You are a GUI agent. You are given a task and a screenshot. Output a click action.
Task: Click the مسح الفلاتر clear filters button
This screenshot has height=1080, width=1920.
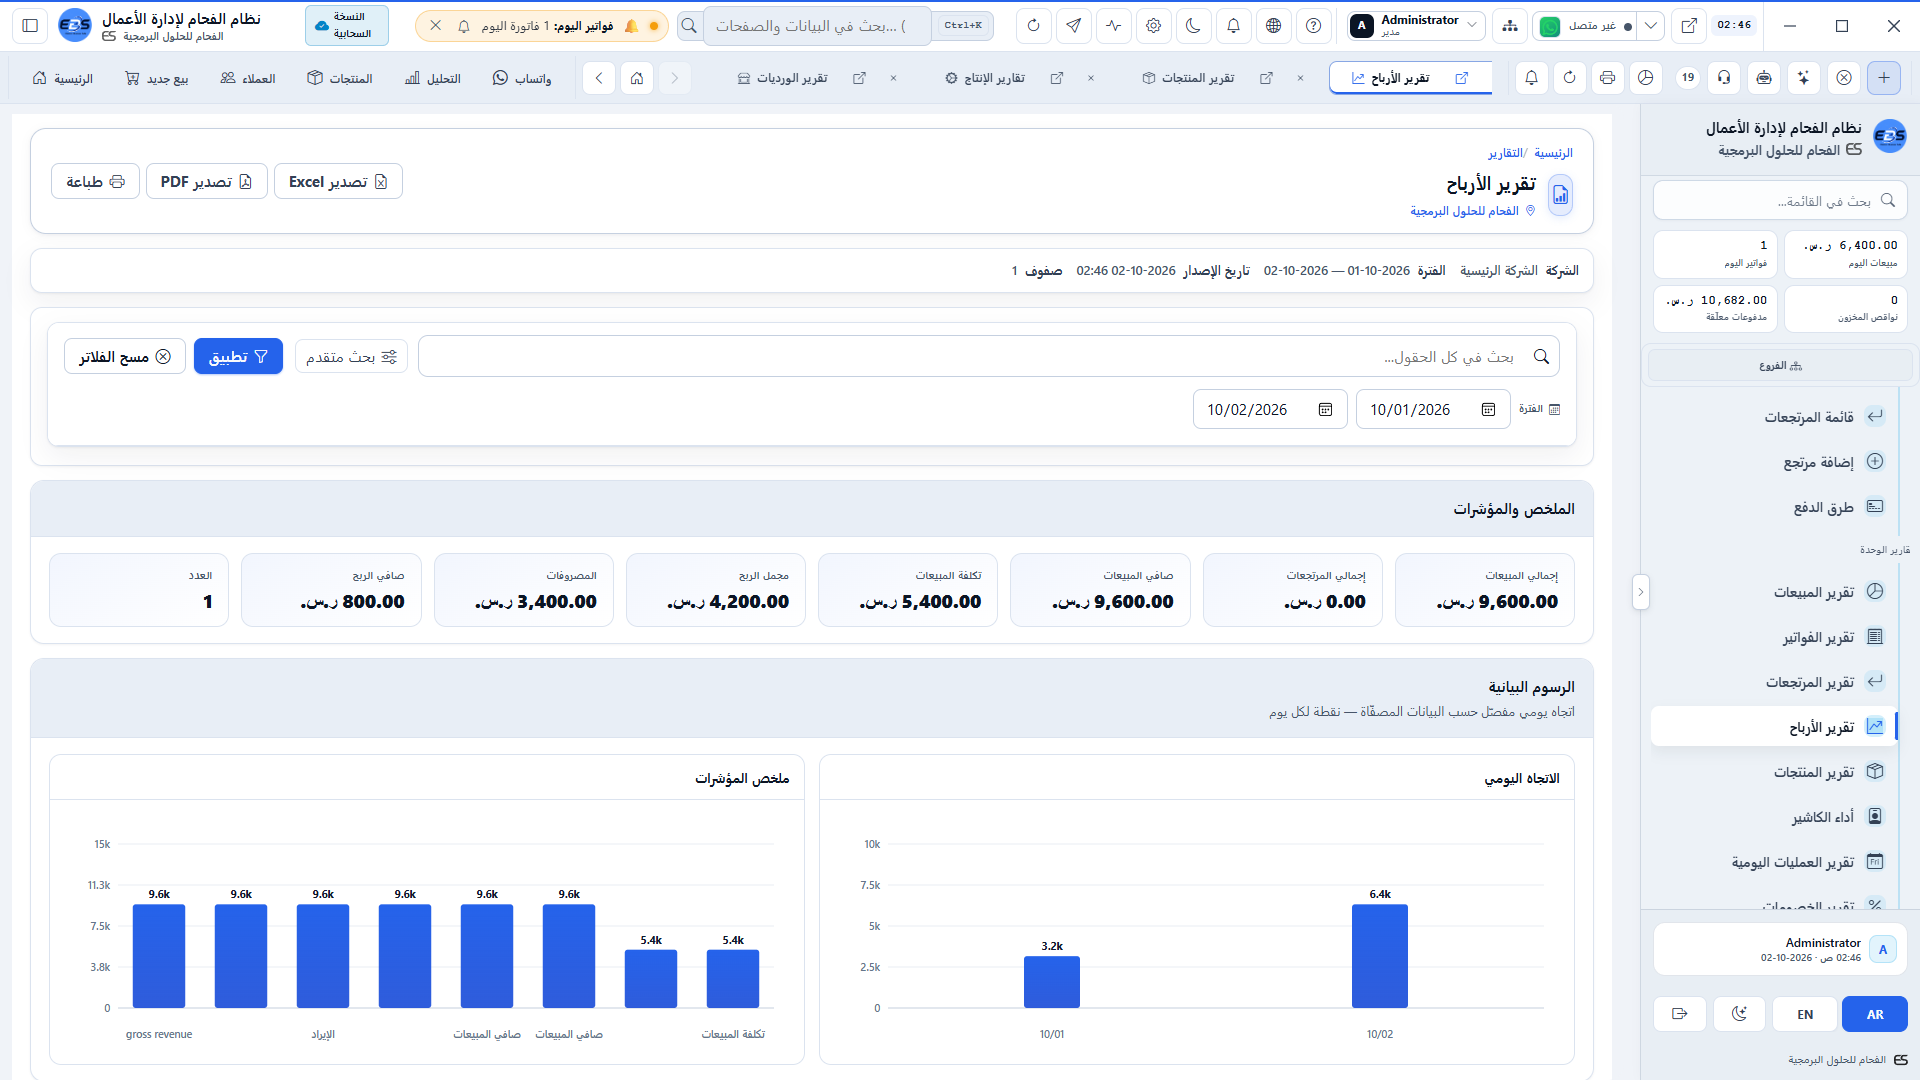coord(125,357)
